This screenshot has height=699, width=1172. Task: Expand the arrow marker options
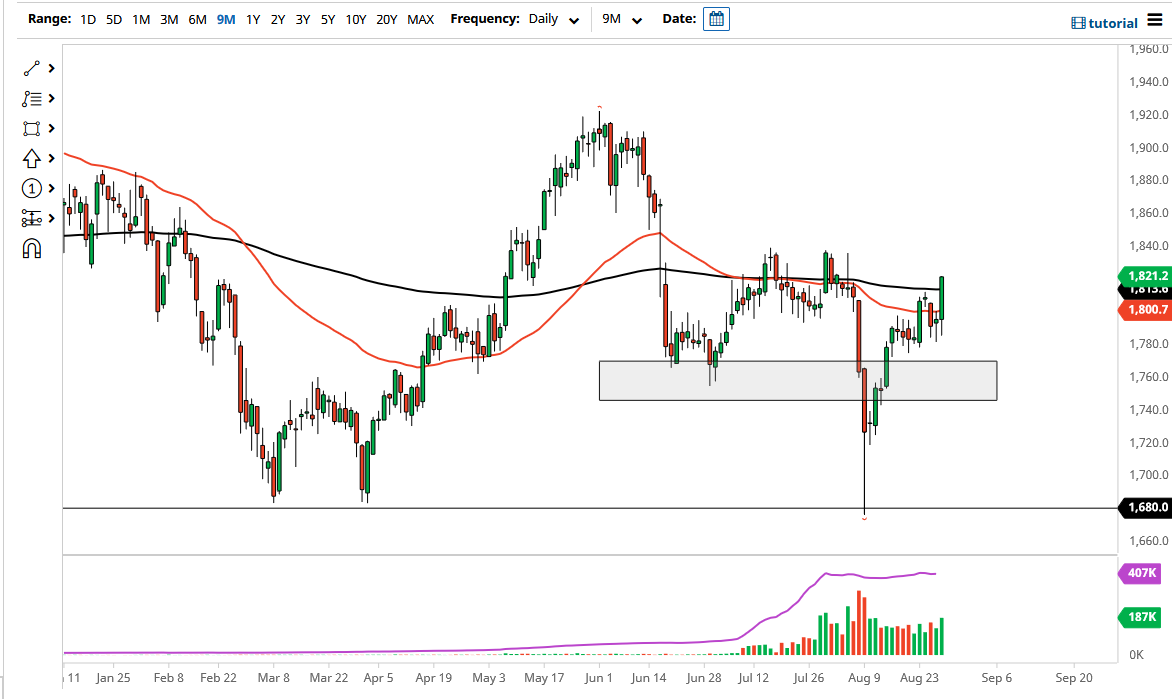[x=52, y=158]
